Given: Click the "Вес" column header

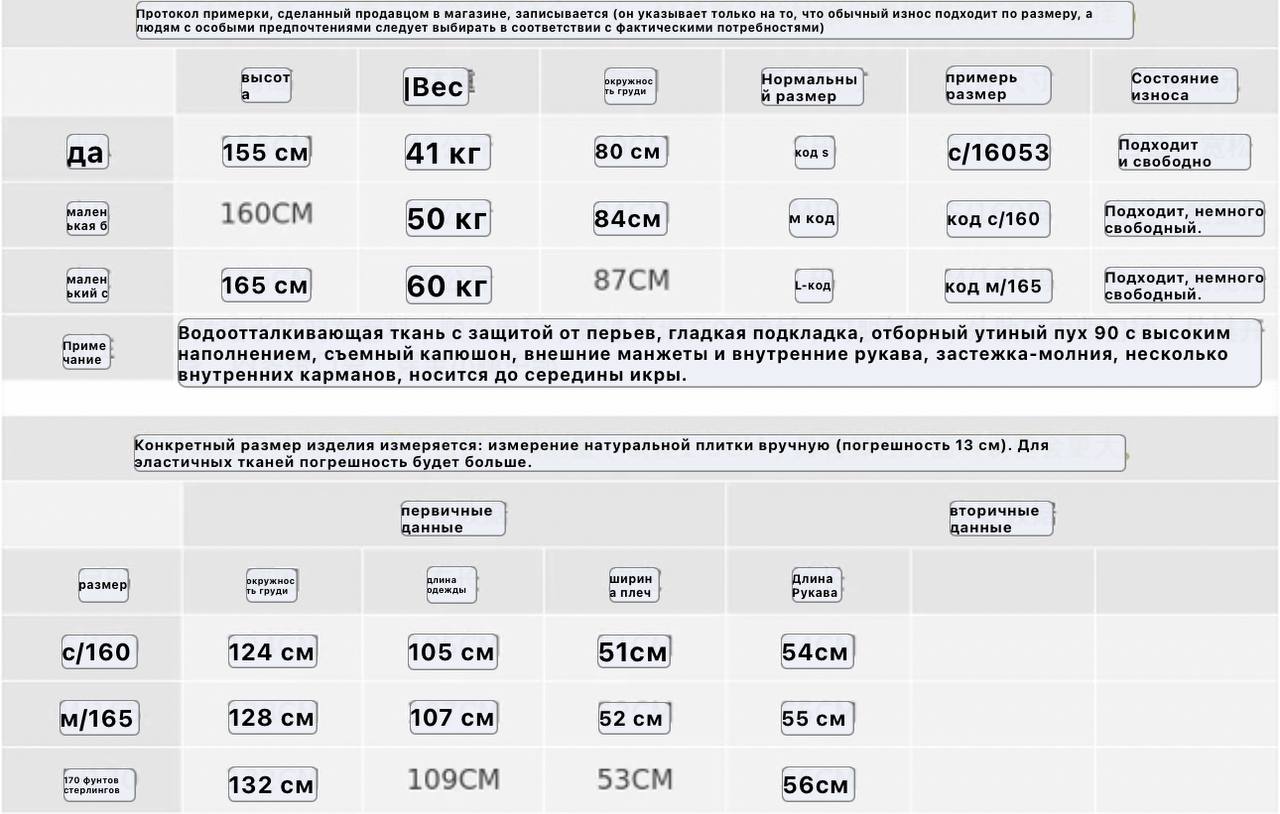Looking at the screenshot, I should point(435,87).
